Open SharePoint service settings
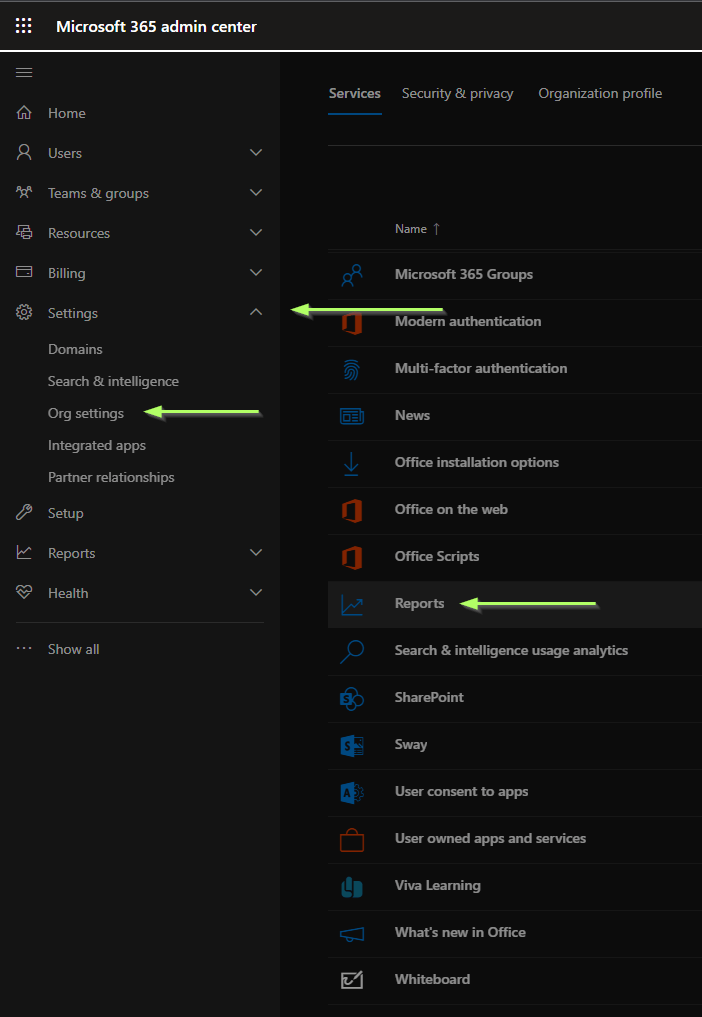This screenshot has height=1017, width=702. 429,697
